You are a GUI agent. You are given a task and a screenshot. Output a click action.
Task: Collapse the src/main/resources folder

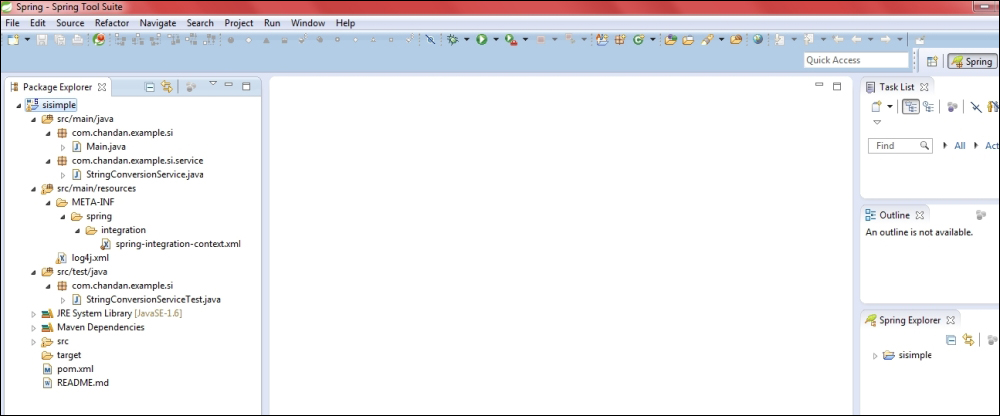[33, 188]
